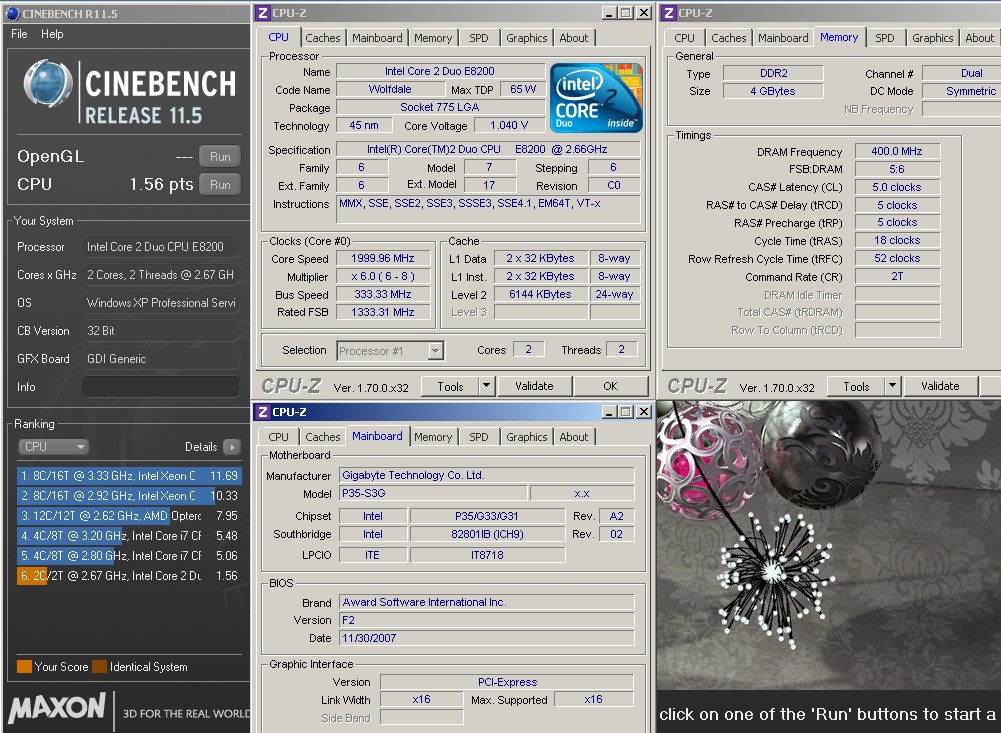This screenshot has width=1001, height=733.
Task: Select ranking row 2 Xeon 10.33
Action: pyautogui.click(x=130, y=495)
